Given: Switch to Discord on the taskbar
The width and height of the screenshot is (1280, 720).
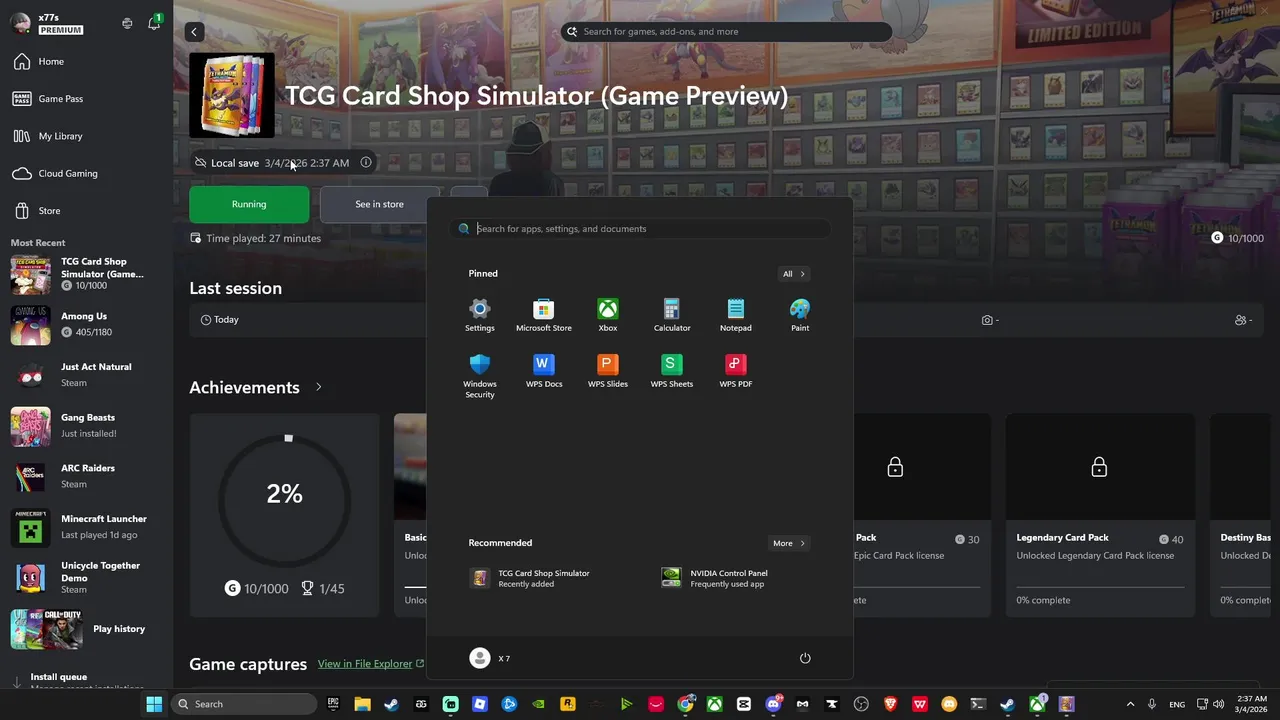Looking at the screenshot, I should [773, 704].
